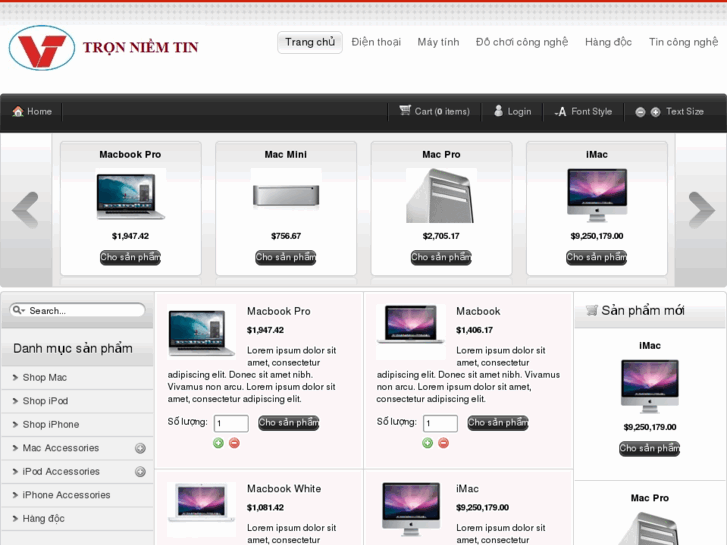Click carousel iMac image
Viewport: 727px width, 545px height.
point(597,196)
